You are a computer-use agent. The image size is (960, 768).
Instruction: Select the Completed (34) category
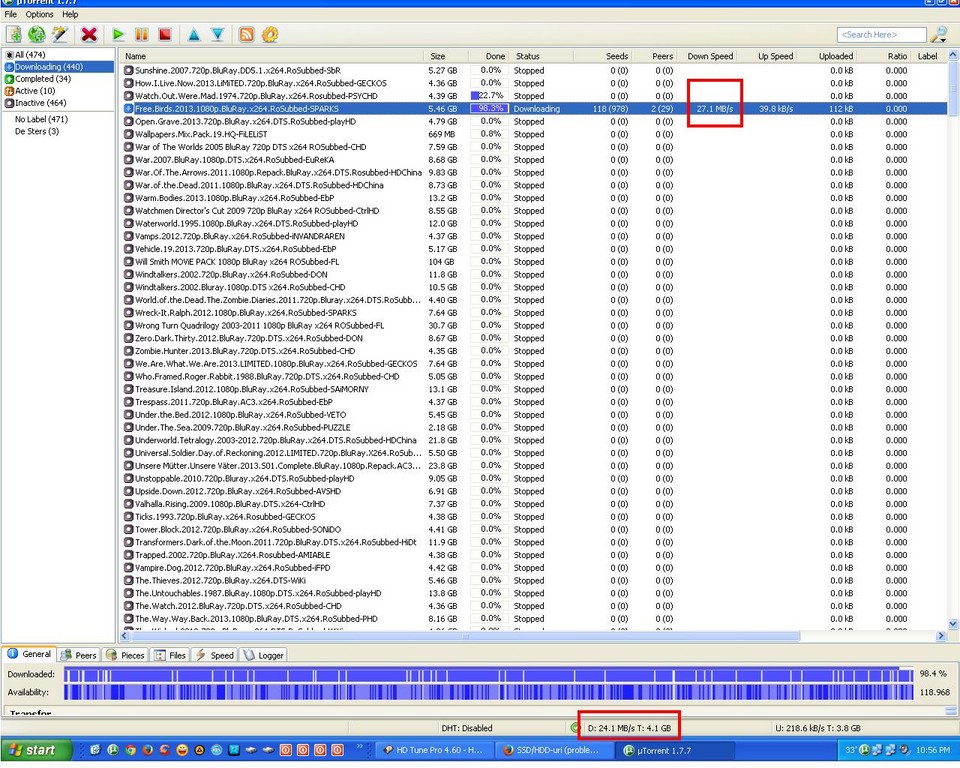point(42,79)
